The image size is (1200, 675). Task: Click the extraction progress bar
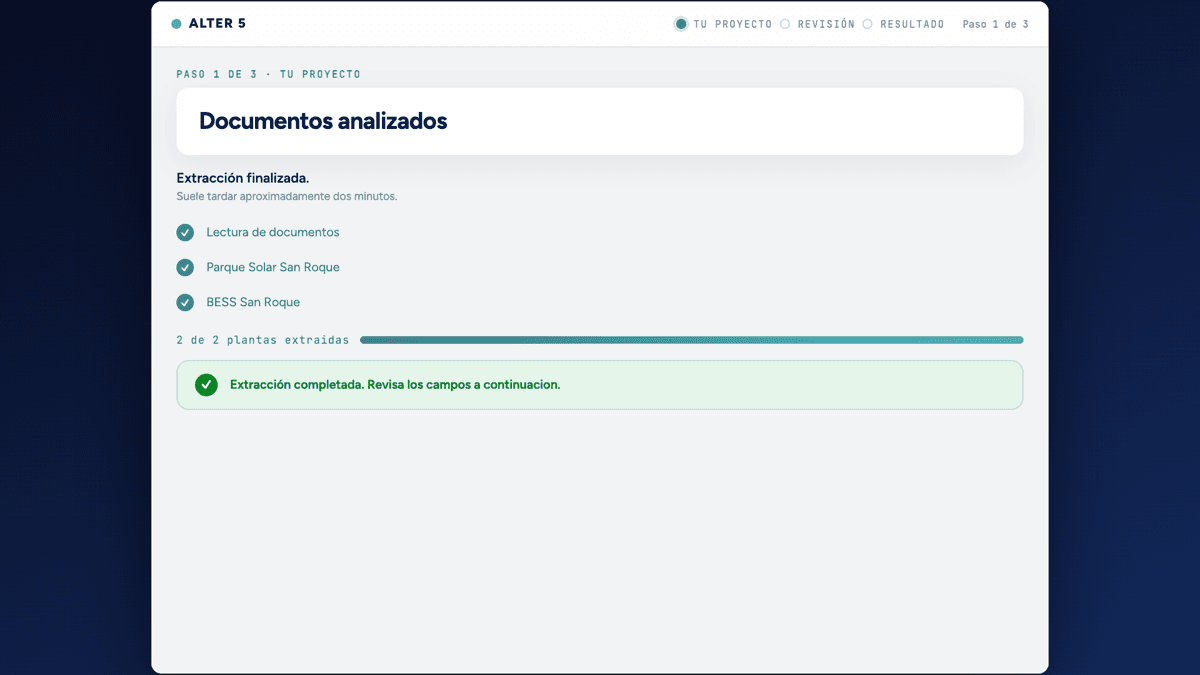[692, 340]
